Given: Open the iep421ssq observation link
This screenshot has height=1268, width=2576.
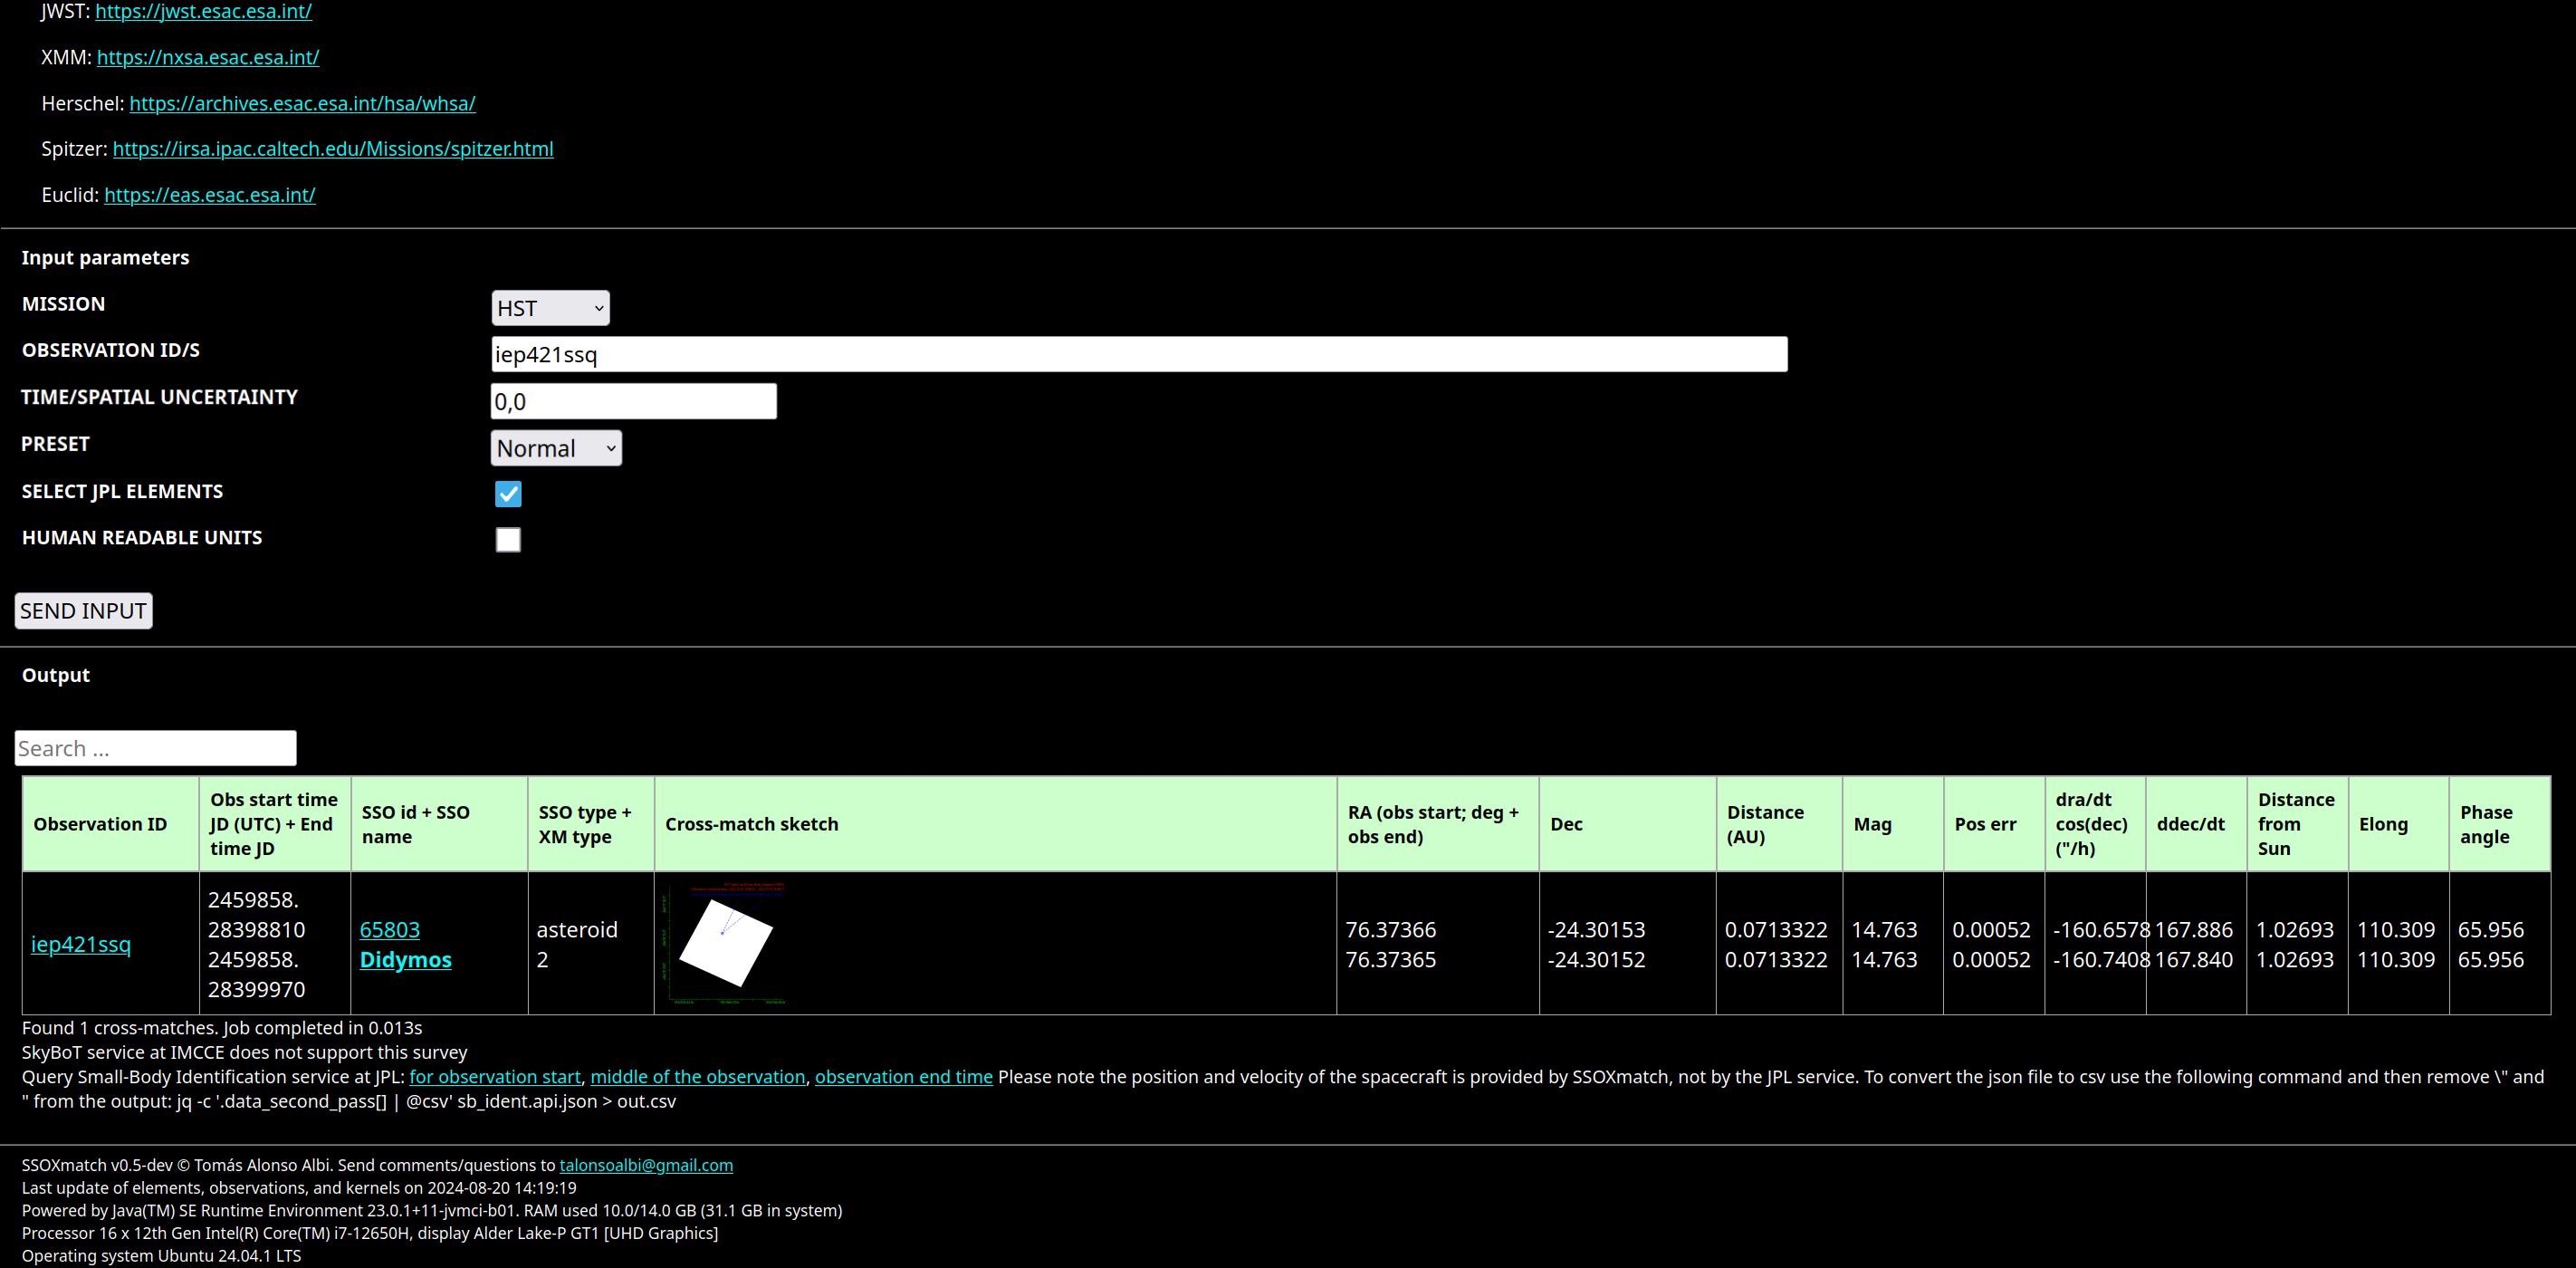Looking at the screenshot, I should 81,944.
